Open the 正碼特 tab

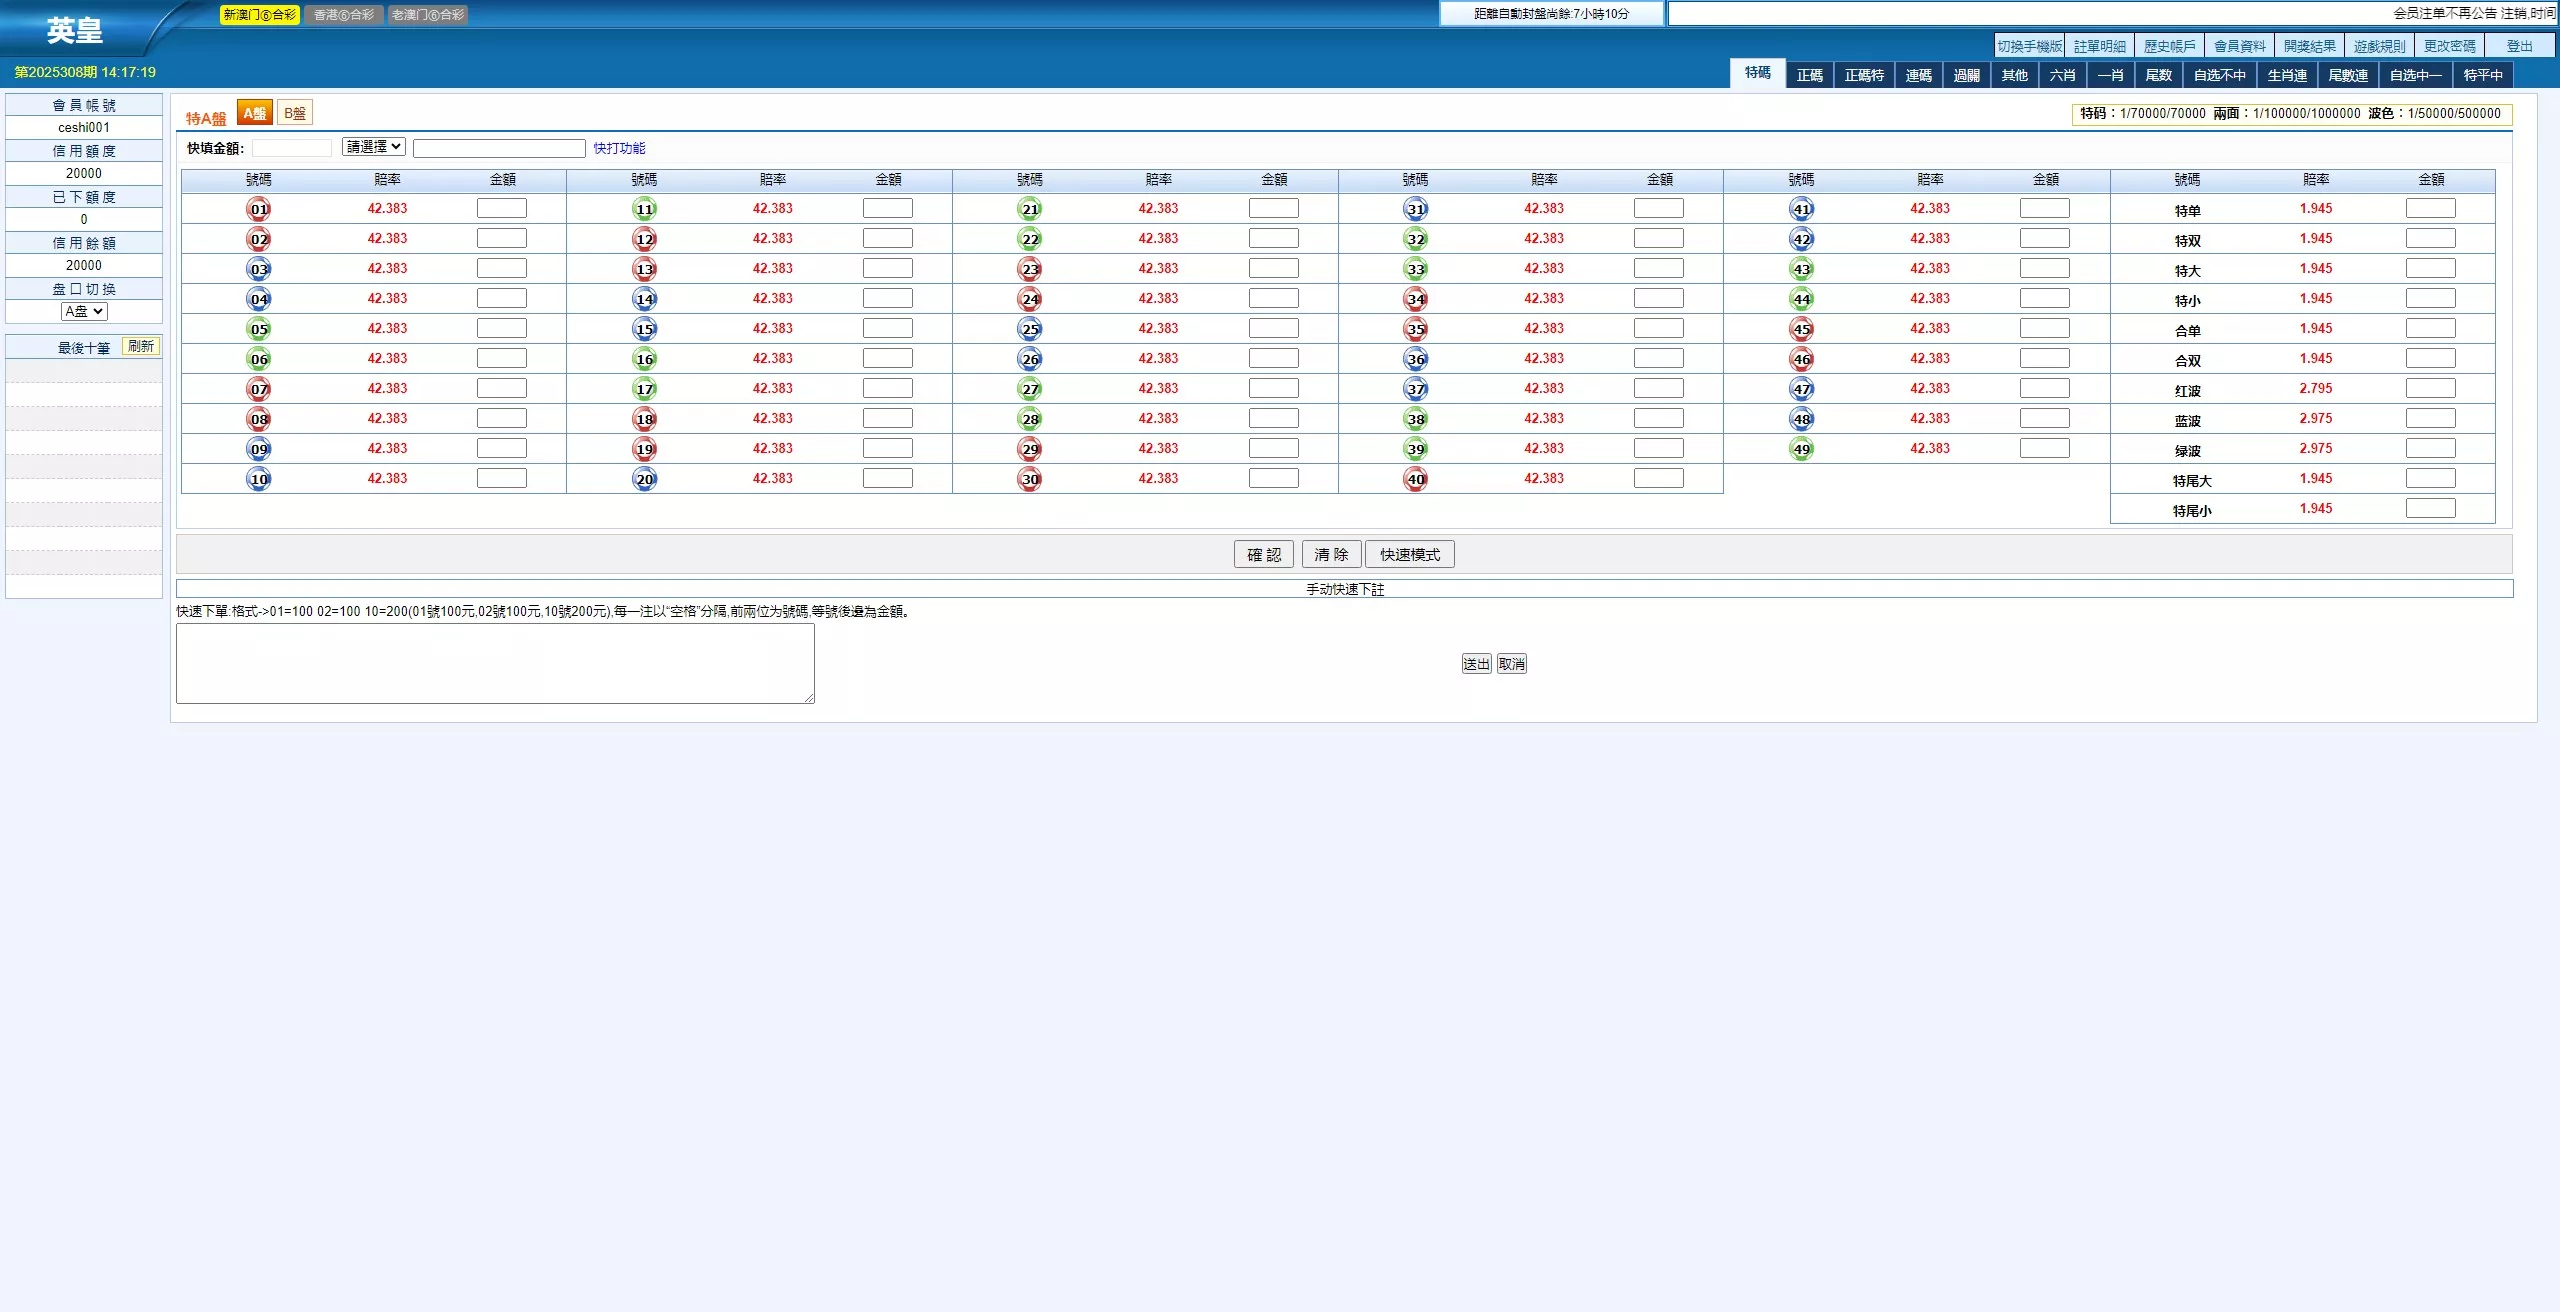click(x=1863, y=75)
